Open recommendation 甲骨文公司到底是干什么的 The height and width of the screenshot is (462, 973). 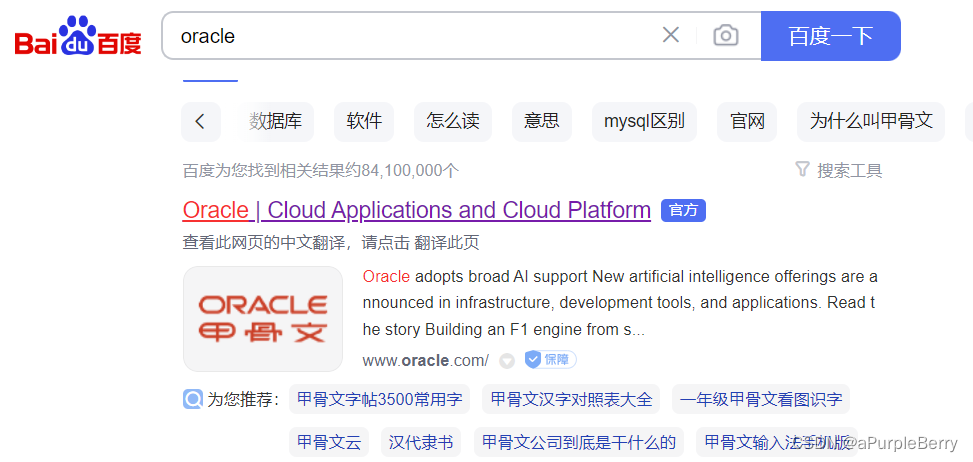tap(579, 442)
